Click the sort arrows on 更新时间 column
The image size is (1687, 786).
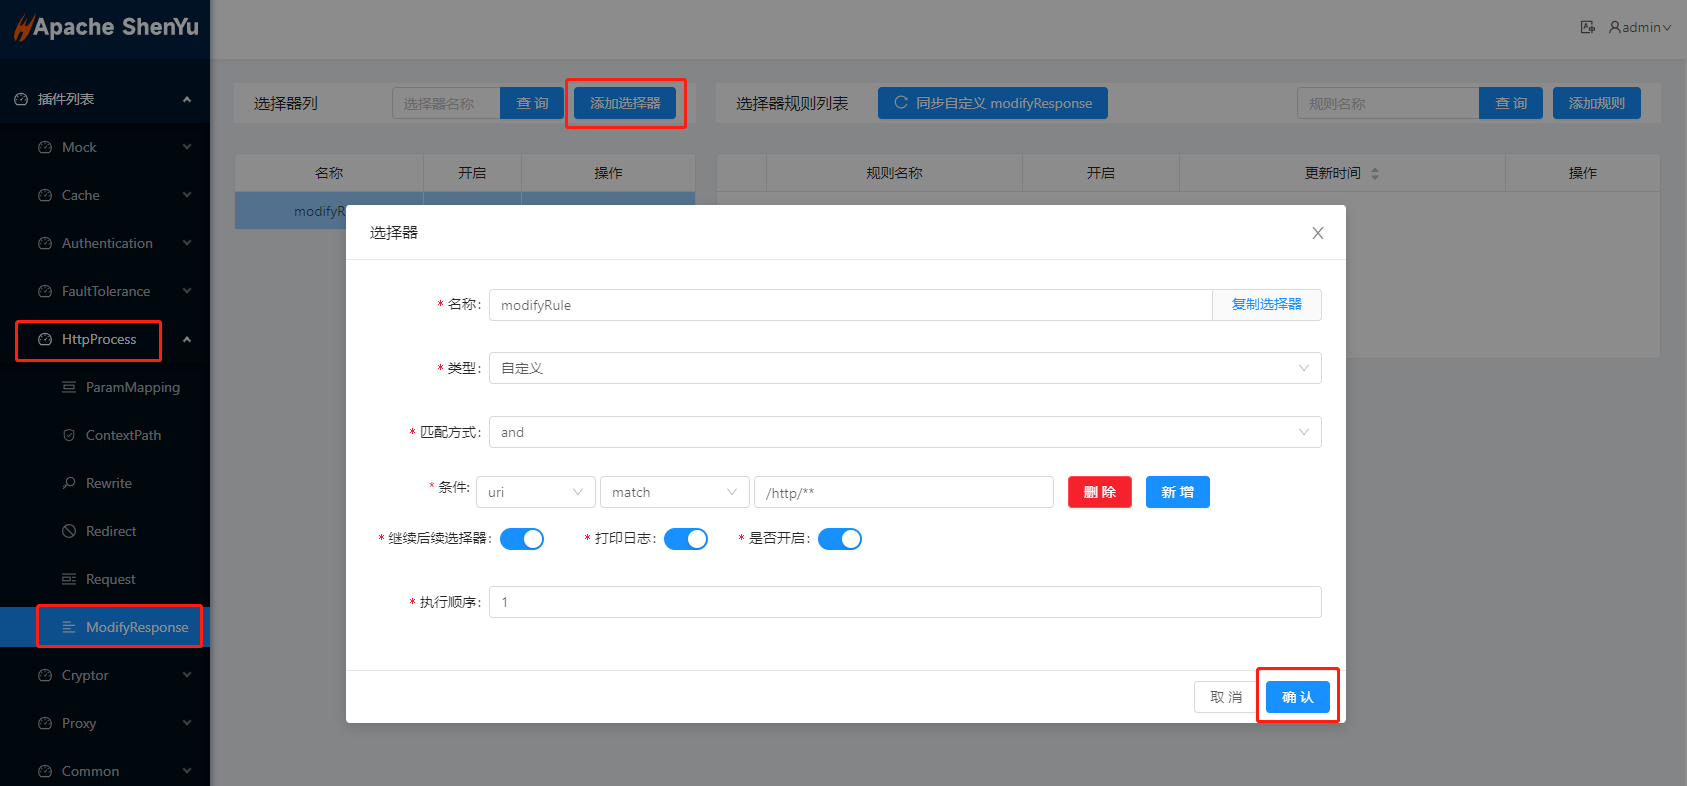pos(1375,173)
